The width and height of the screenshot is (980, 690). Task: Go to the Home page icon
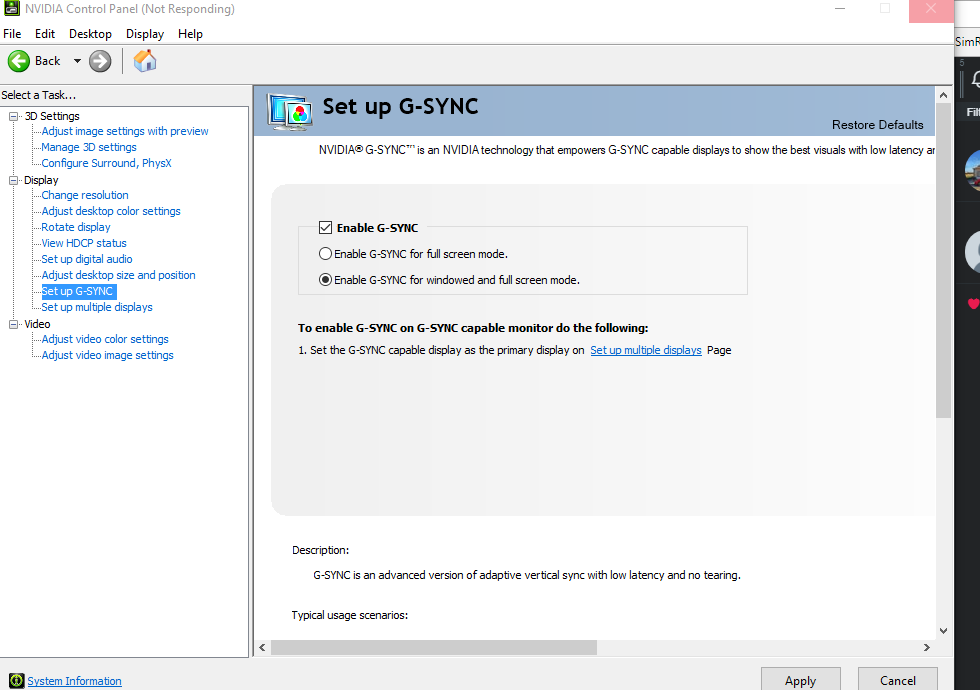click(145, 61)
